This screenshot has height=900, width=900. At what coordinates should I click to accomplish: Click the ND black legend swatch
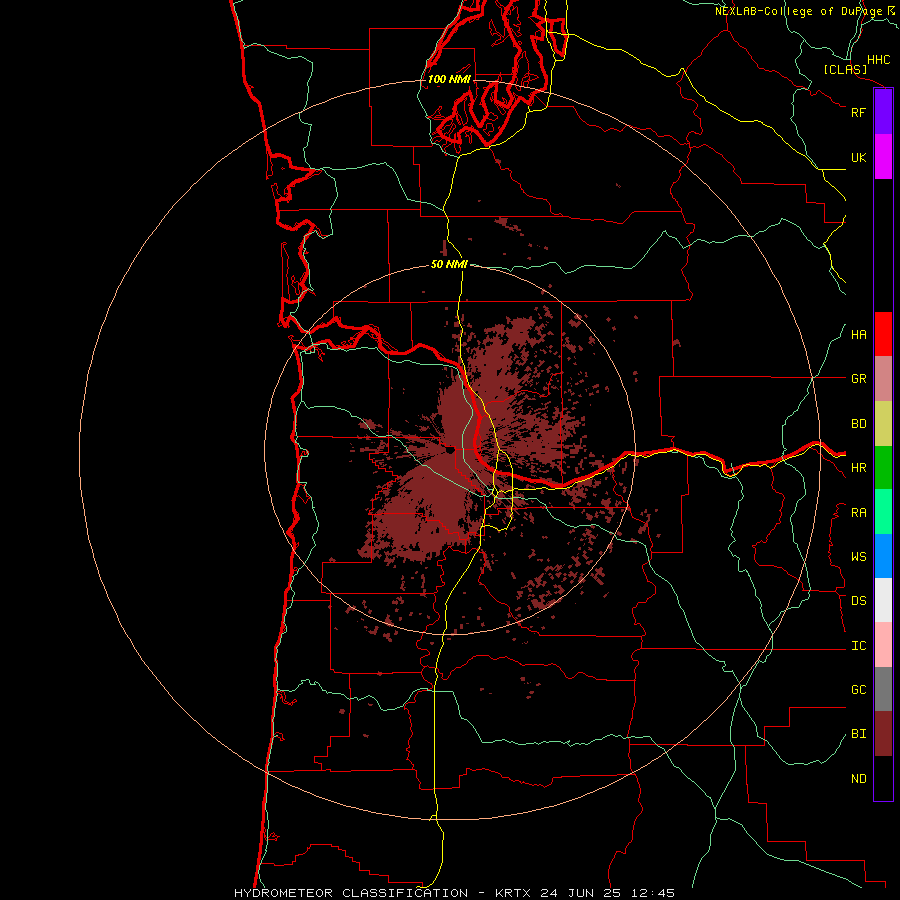click(x=883, y=778)
